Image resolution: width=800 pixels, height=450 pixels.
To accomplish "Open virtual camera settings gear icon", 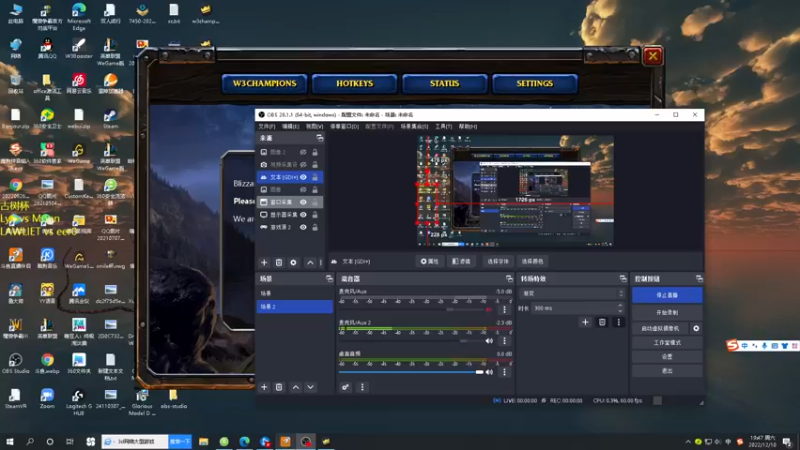I will point(696,329).
